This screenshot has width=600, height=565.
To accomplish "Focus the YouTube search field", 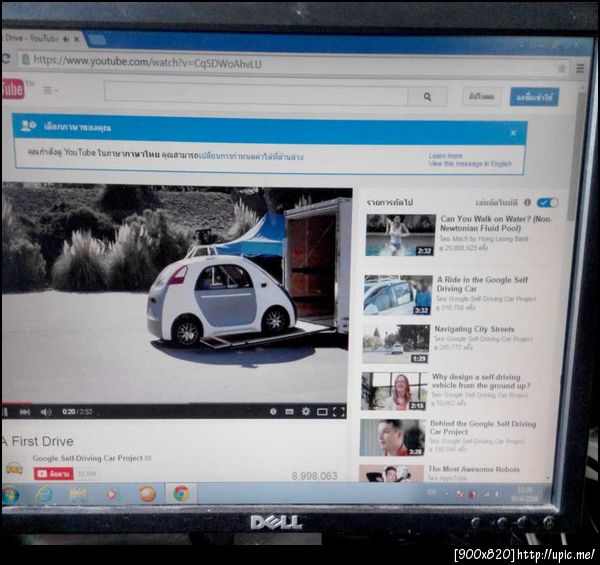I will [x=256, y=93].
